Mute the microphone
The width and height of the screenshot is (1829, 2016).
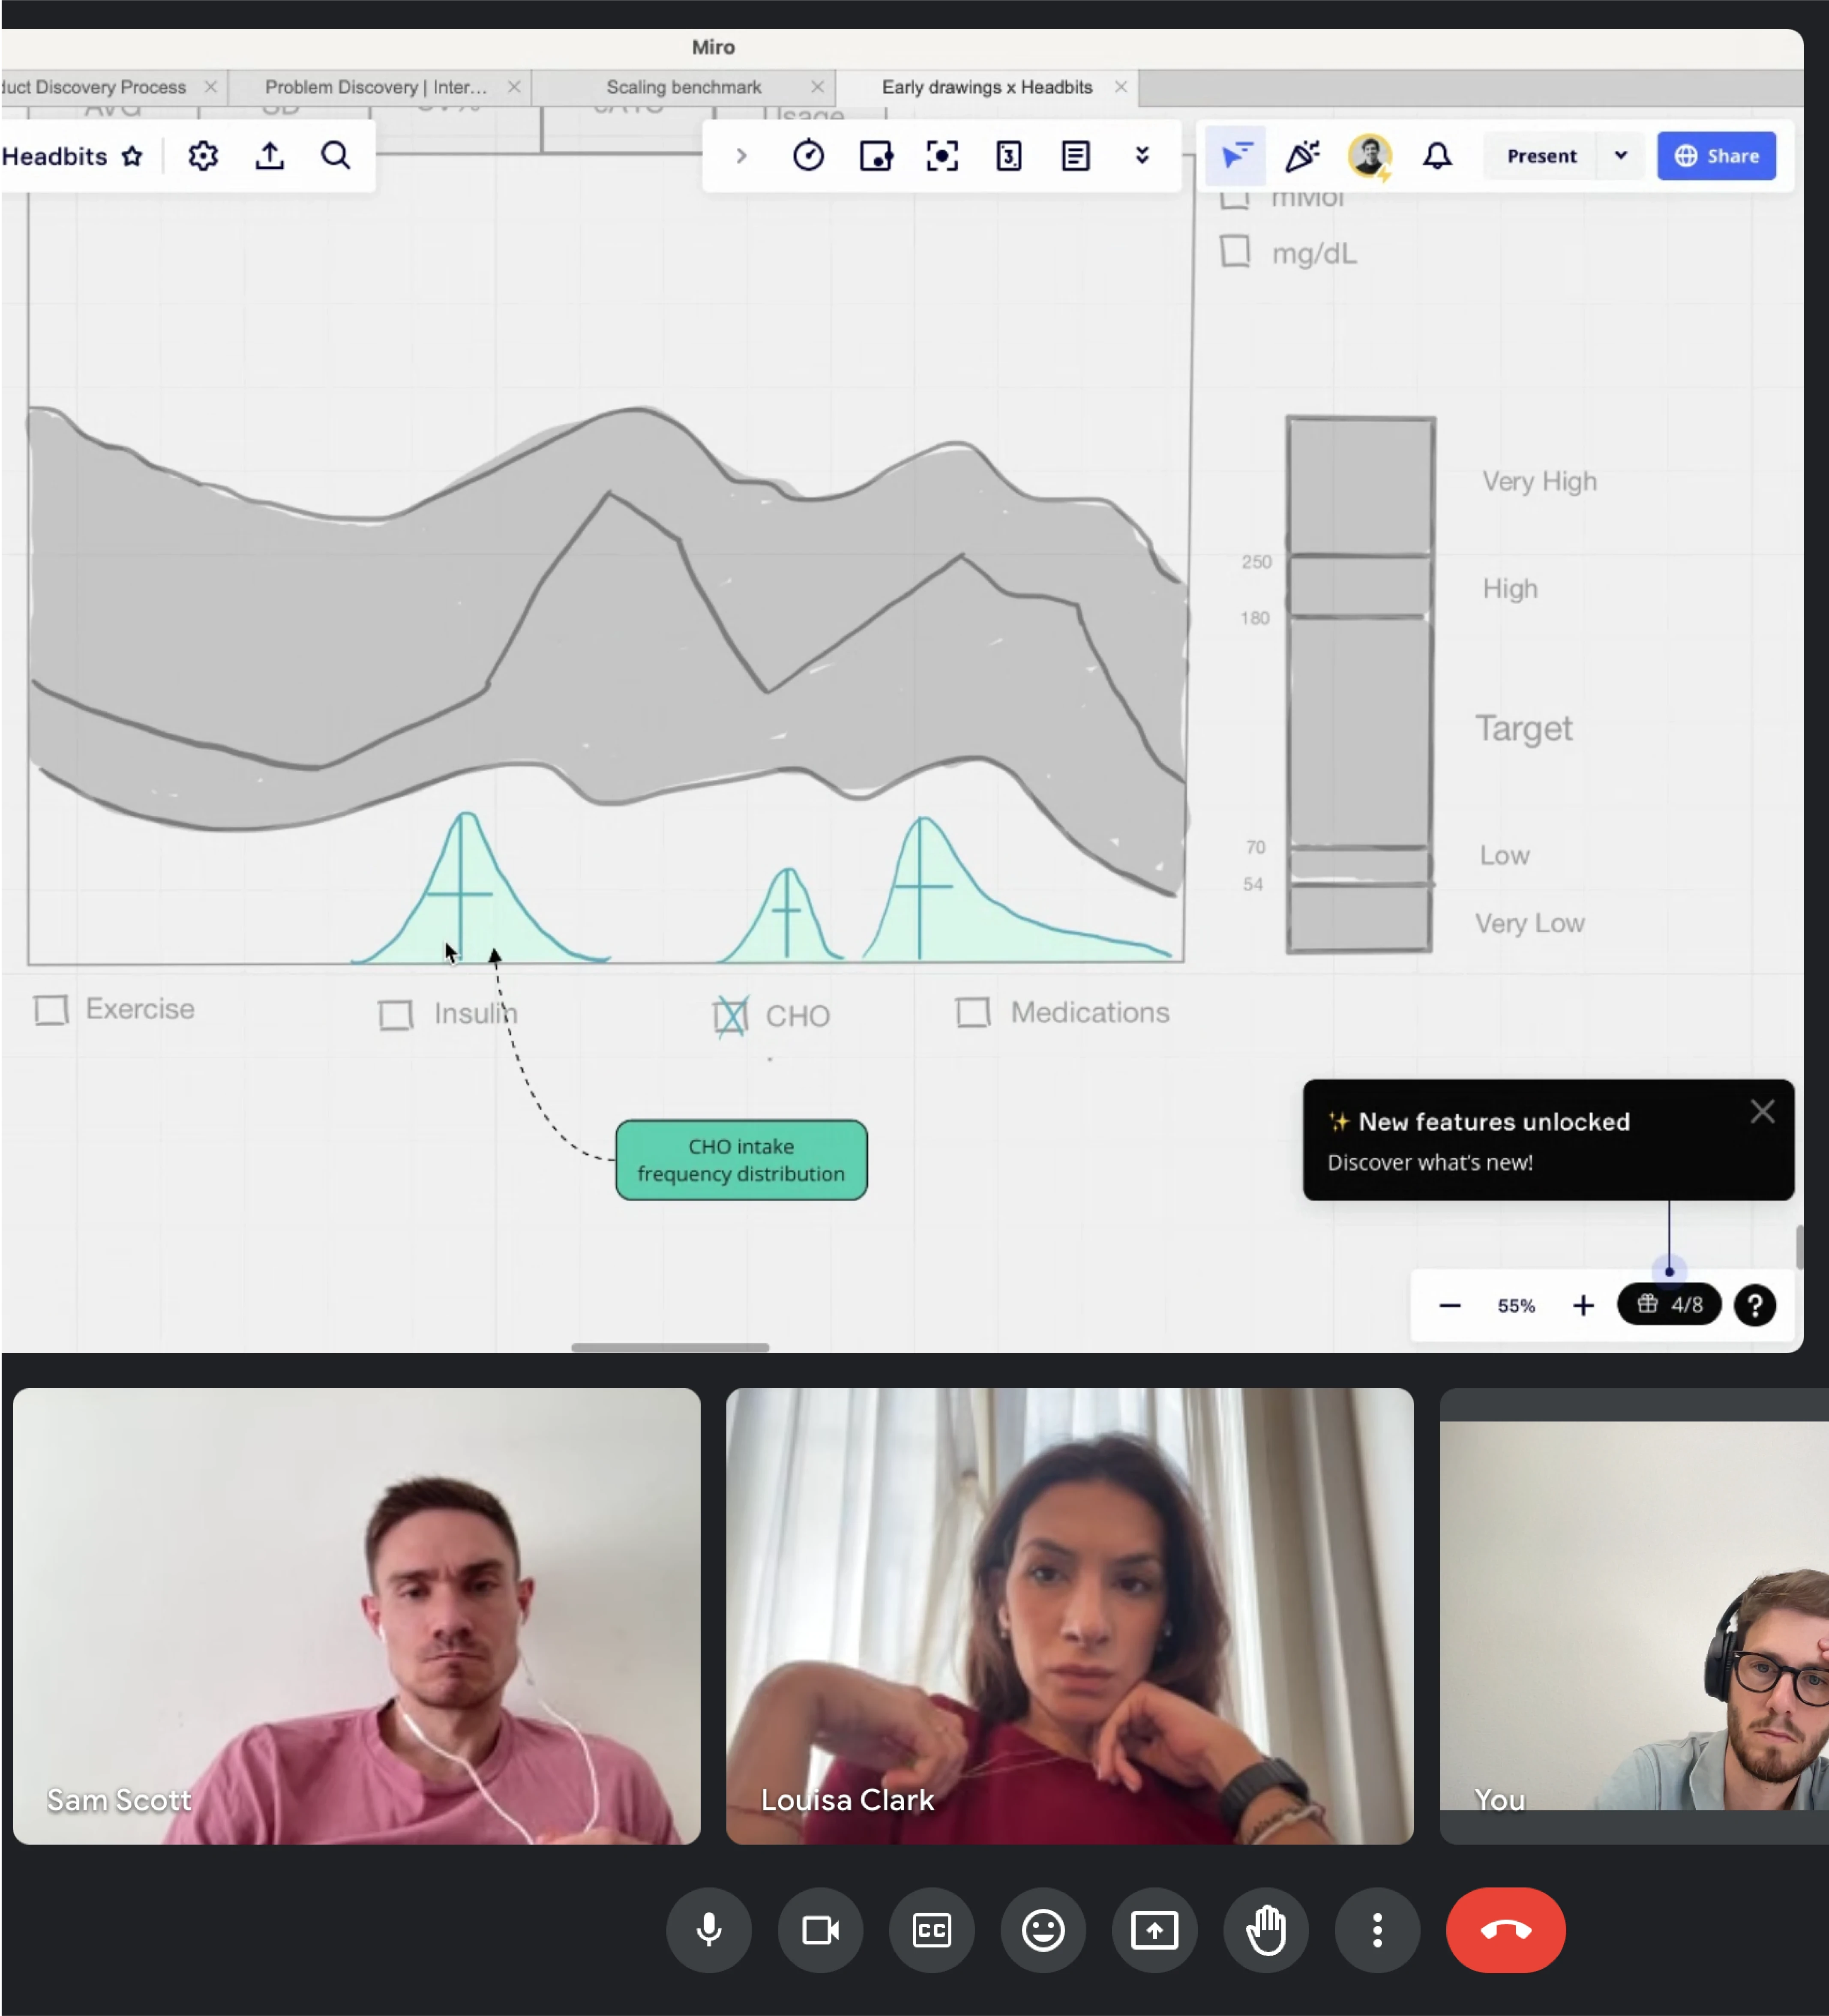709,1930
